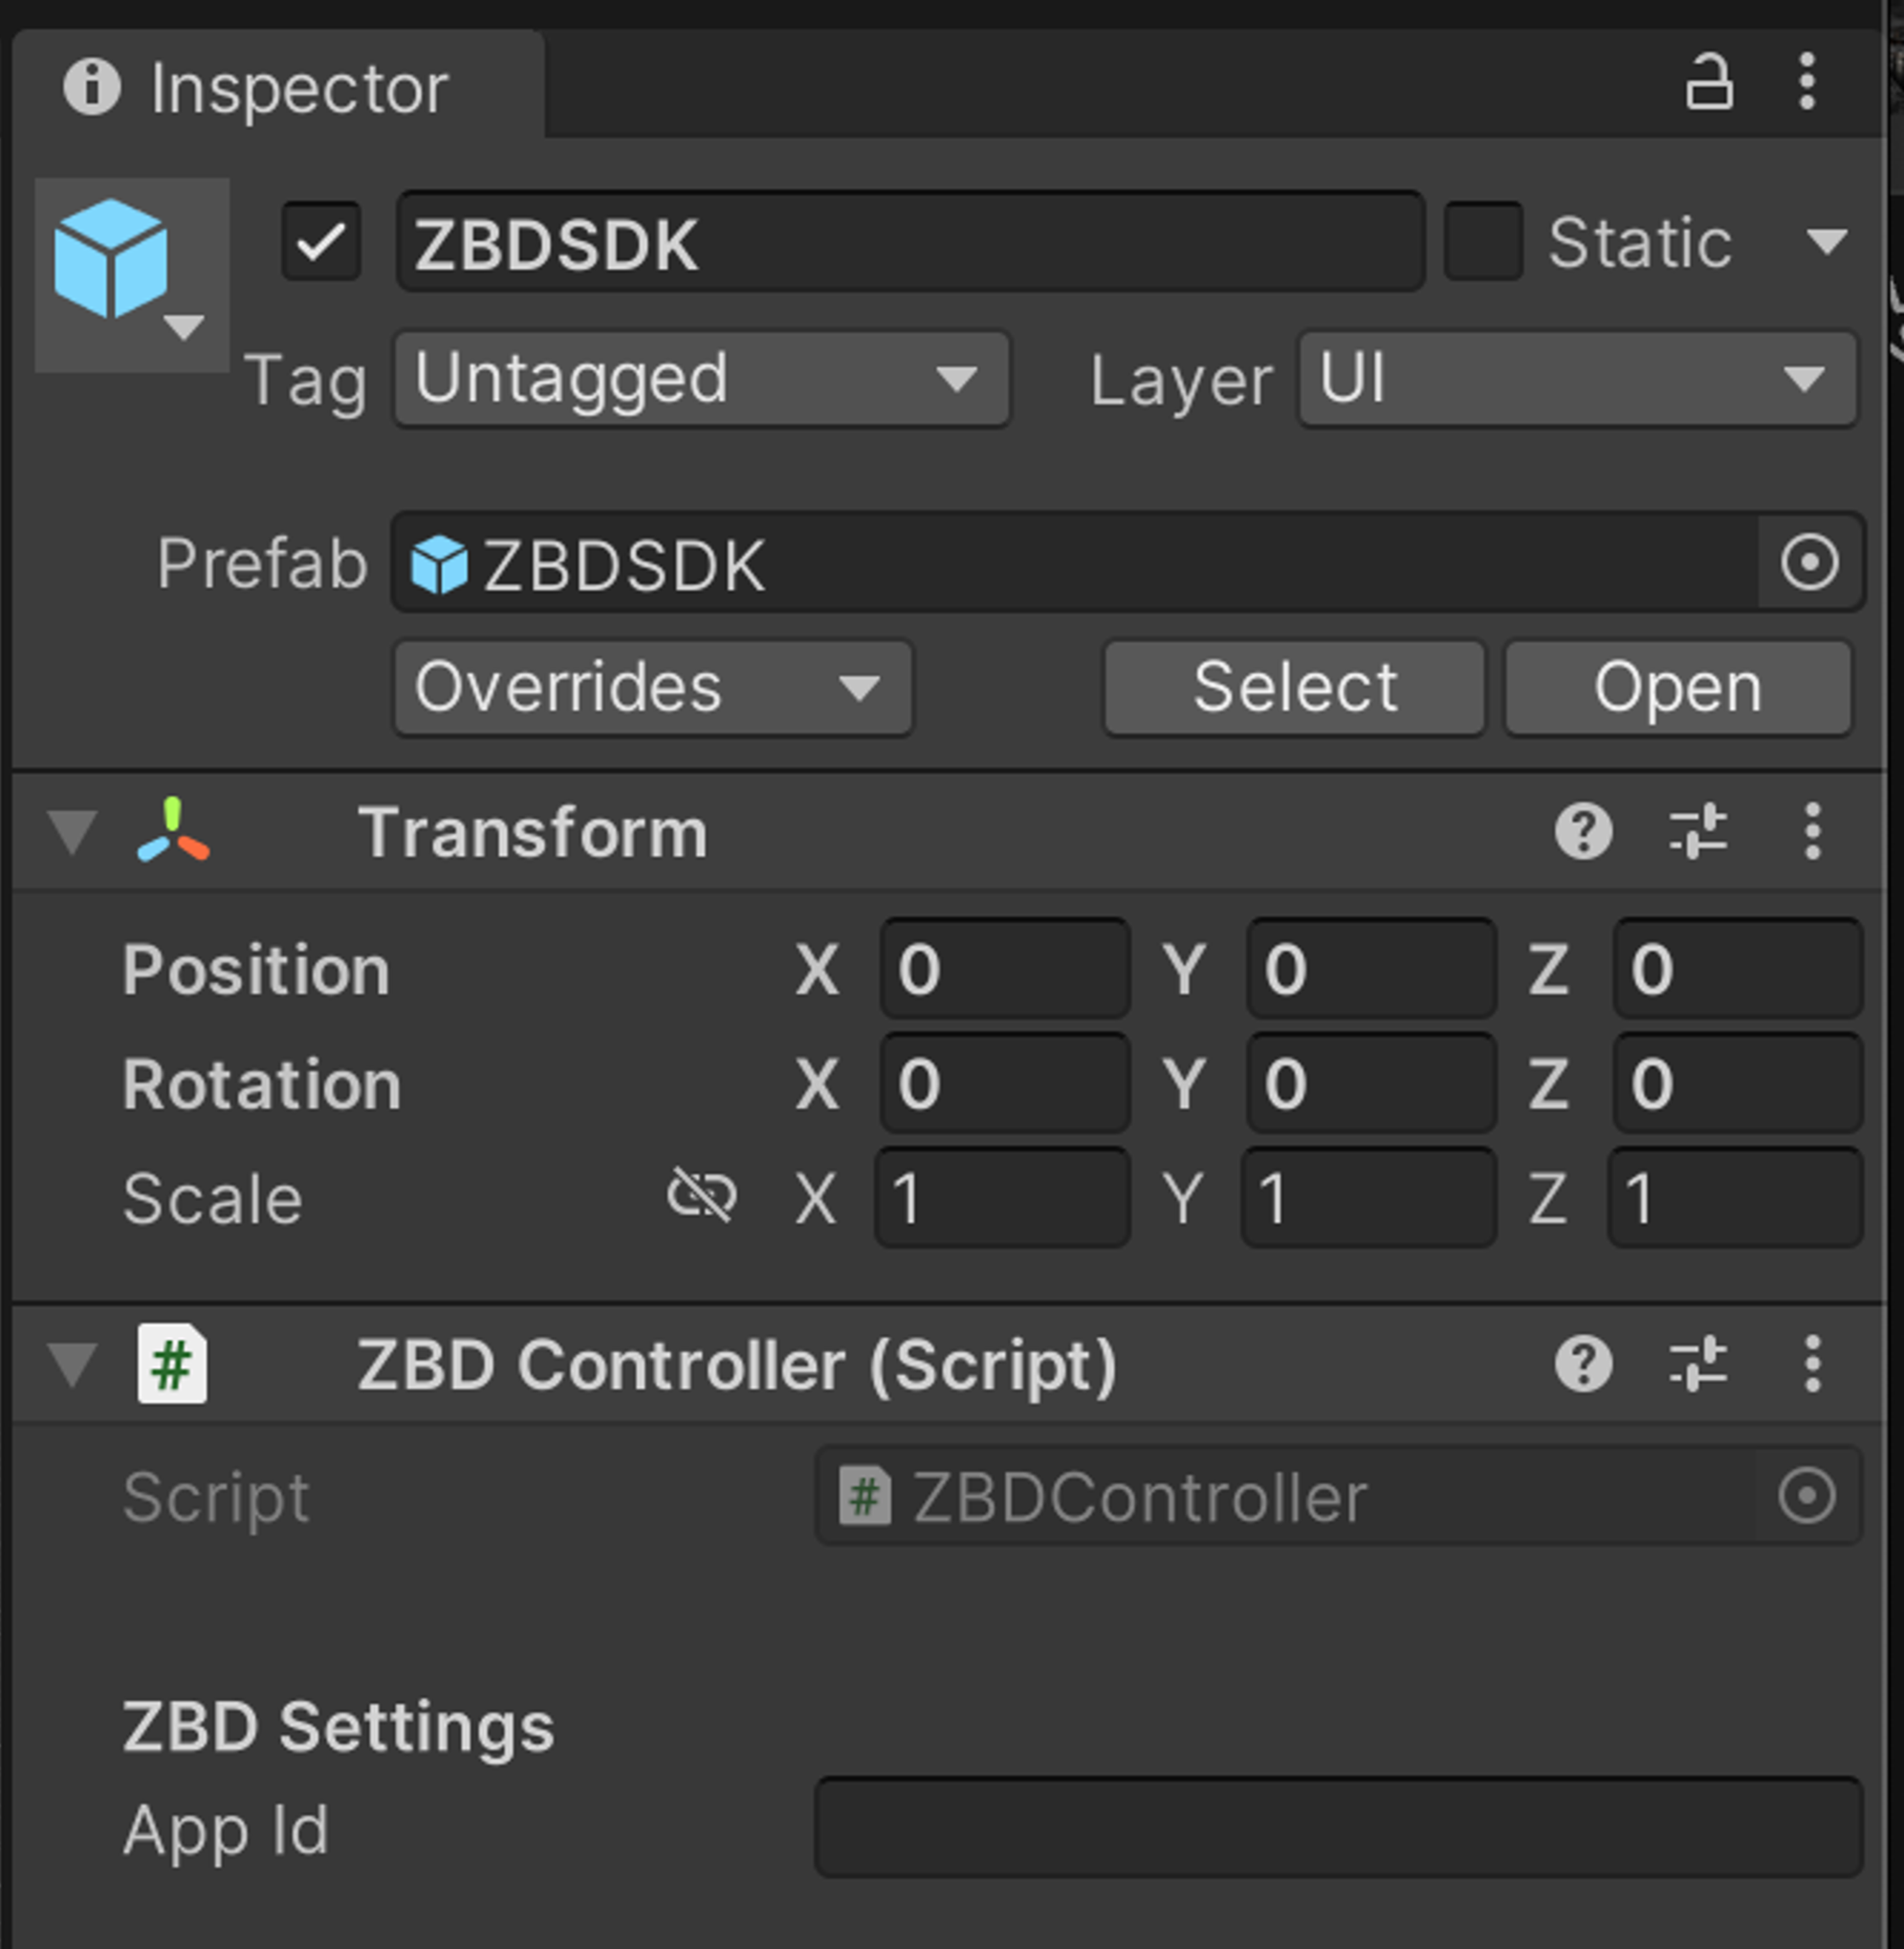1904x1949 pixels.
Task: Open the Transform three-dot context menu
Action: point(1812,830)
